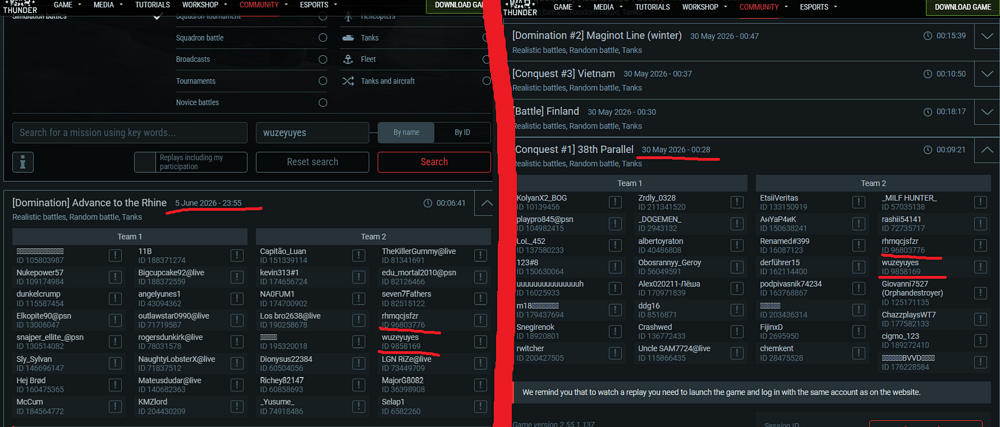The width and height of the screenshot is (1000, 427).
Task: Click the anchor Fleet icon
Action: pyautogui.click(x=348, y=59)
